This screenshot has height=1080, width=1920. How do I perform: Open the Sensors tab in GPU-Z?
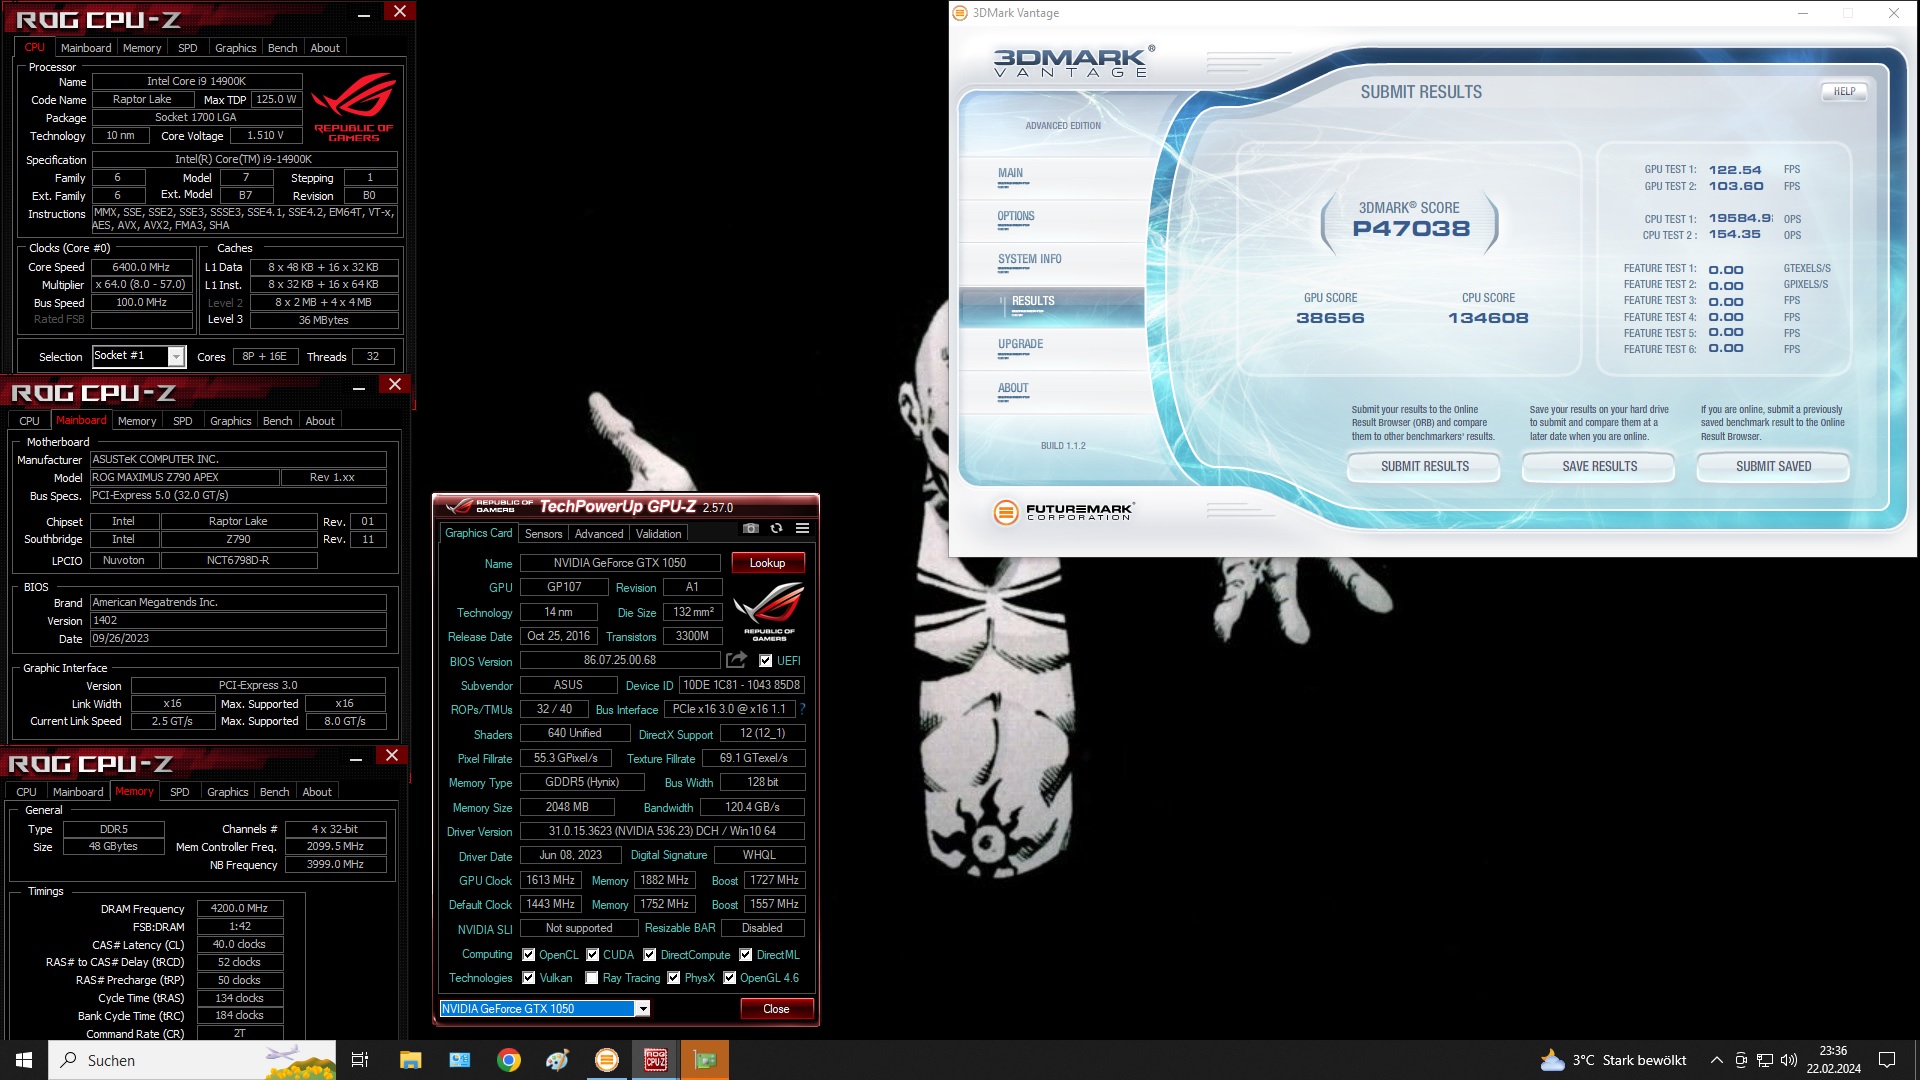click(x=543, y=534)
